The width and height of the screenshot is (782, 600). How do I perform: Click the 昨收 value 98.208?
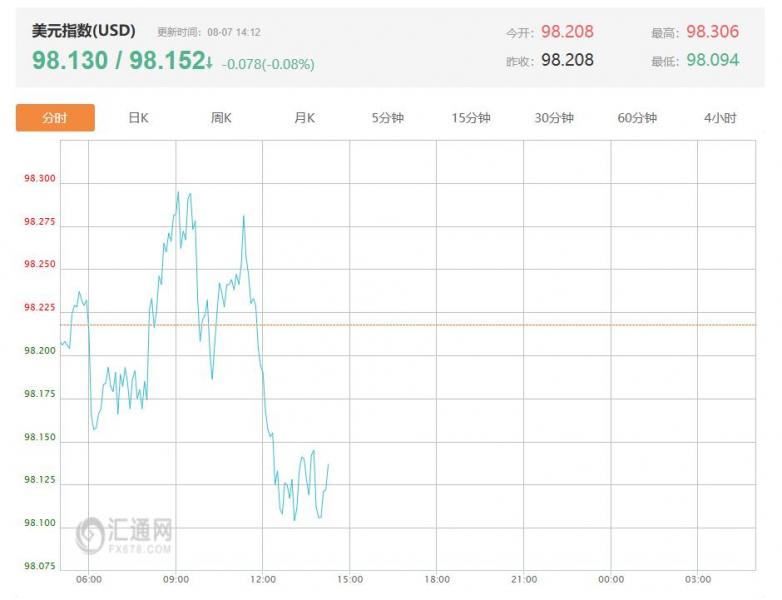pos(567,60)
